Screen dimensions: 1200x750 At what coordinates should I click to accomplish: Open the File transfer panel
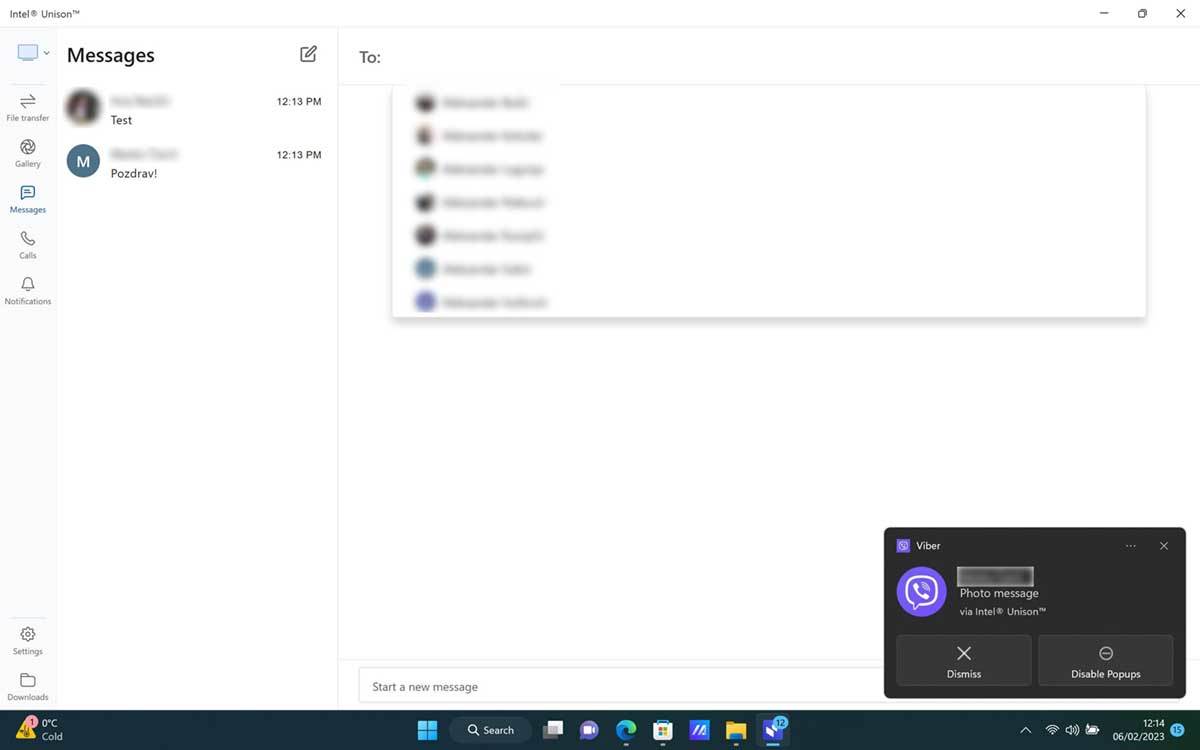[x=27, y=107]
